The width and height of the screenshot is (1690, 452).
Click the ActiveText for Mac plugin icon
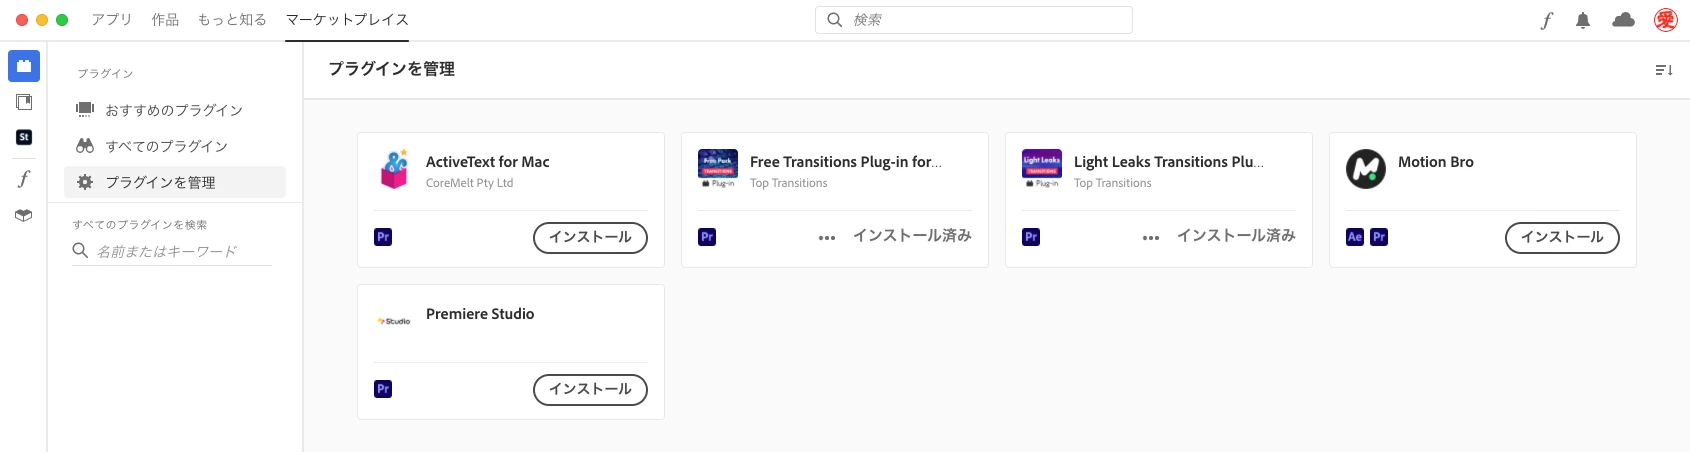pyautogui.click(x=394, y=169)
